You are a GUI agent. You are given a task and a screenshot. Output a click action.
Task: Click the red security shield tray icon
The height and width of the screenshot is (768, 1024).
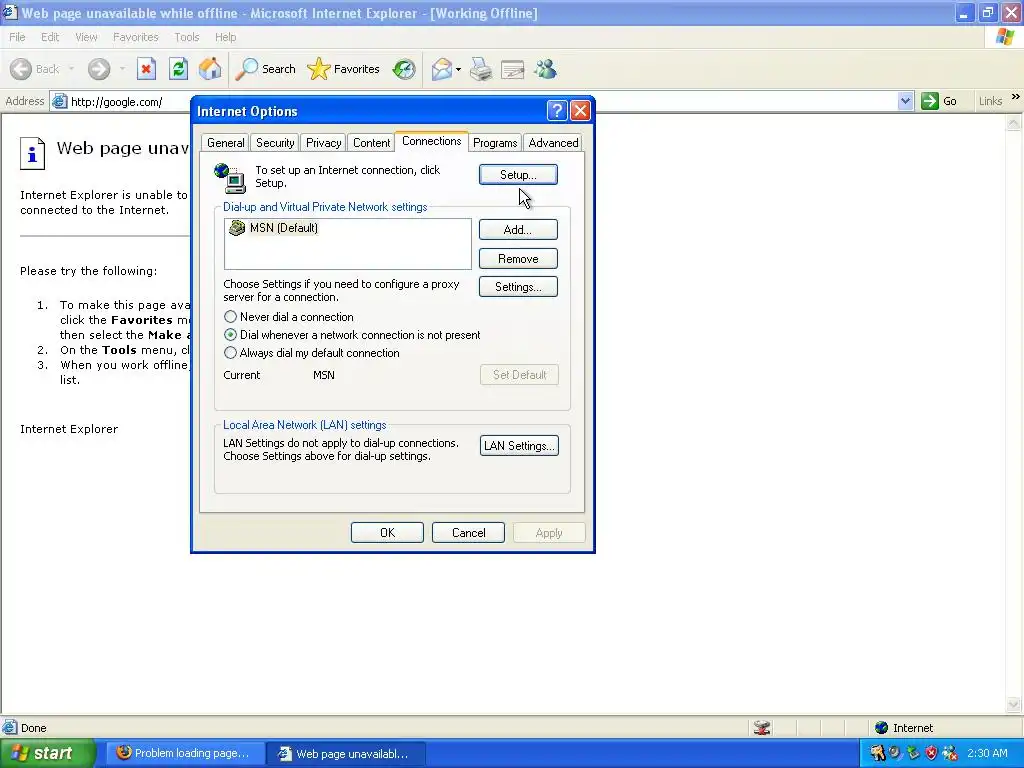(x=931, y=753)
